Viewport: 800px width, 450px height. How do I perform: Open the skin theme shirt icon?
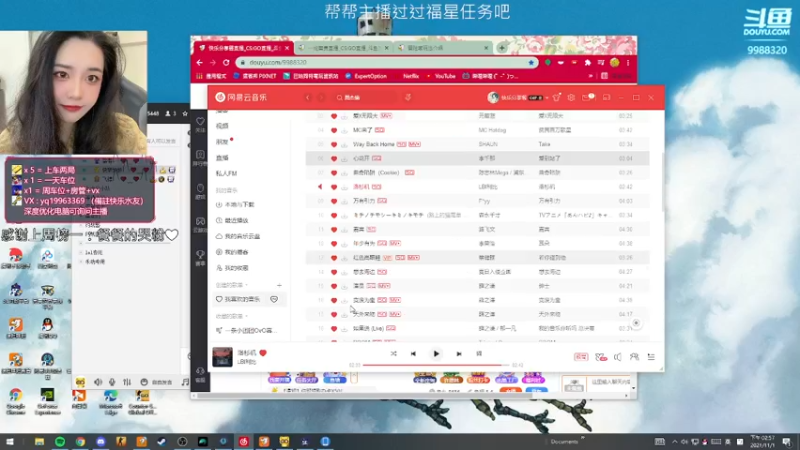coord(557,97)
